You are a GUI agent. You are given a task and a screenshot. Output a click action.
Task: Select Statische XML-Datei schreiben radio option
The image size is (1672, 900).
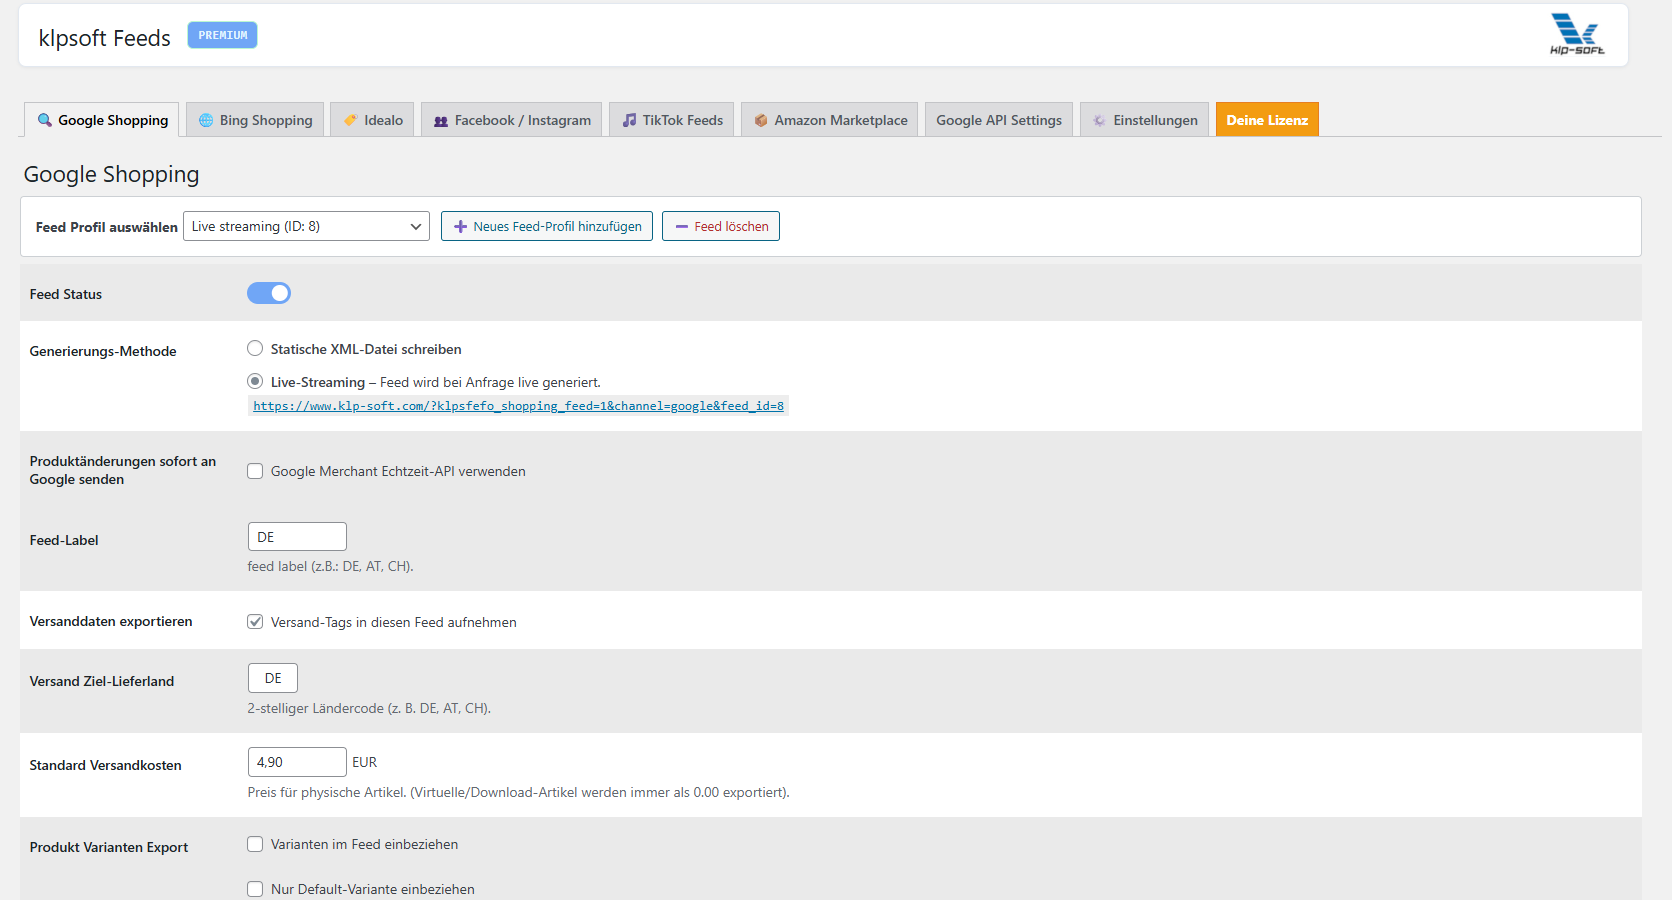255,348
